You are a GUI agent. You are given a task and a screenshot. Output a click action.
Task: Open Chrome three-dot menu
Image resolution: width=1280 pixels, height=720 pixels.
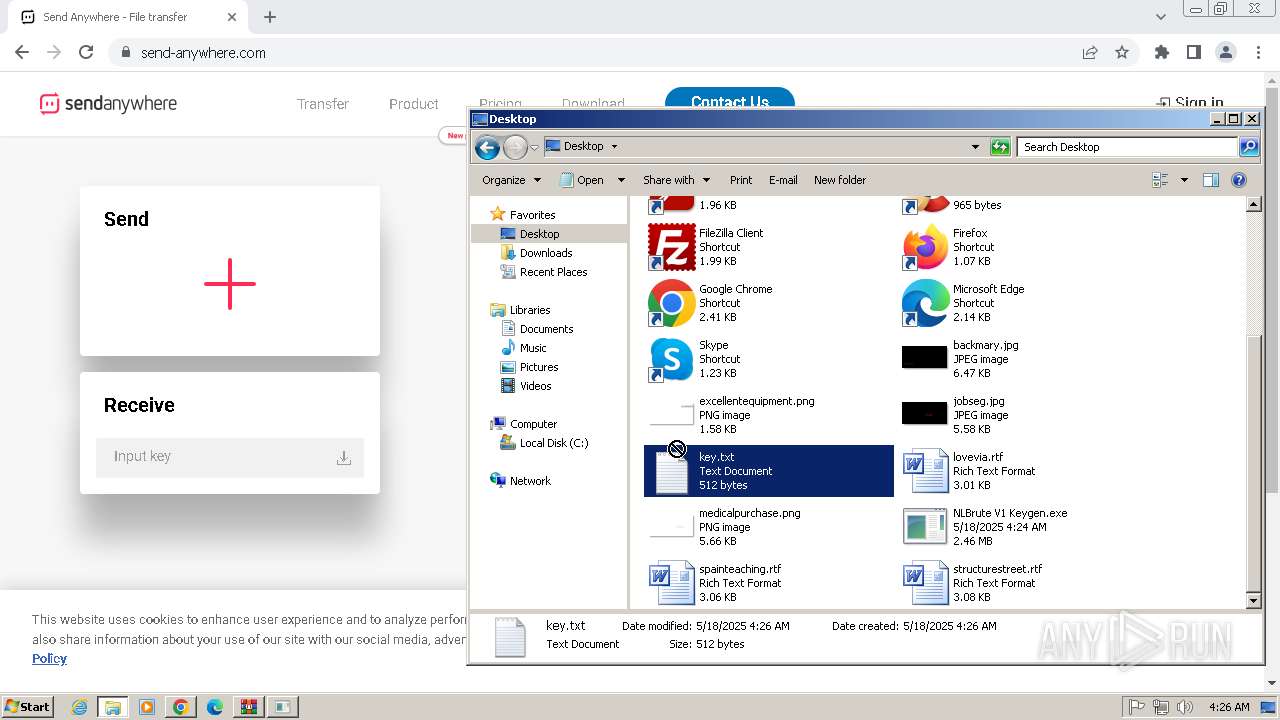(1258, 52)
